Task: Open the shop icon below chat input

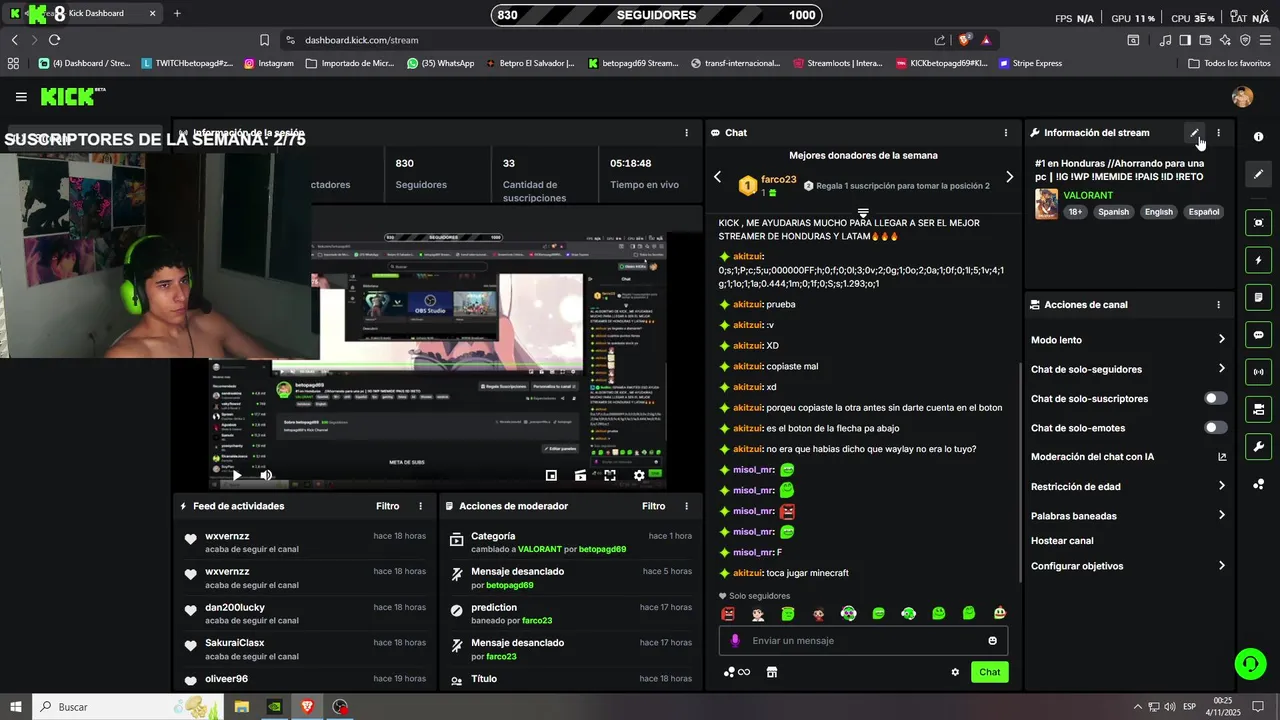Action: click(772, 672)
